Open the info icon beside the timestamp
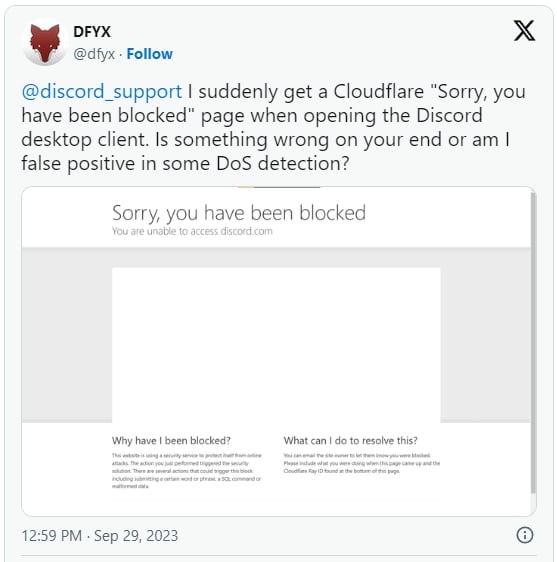 [x=525, y=535]
